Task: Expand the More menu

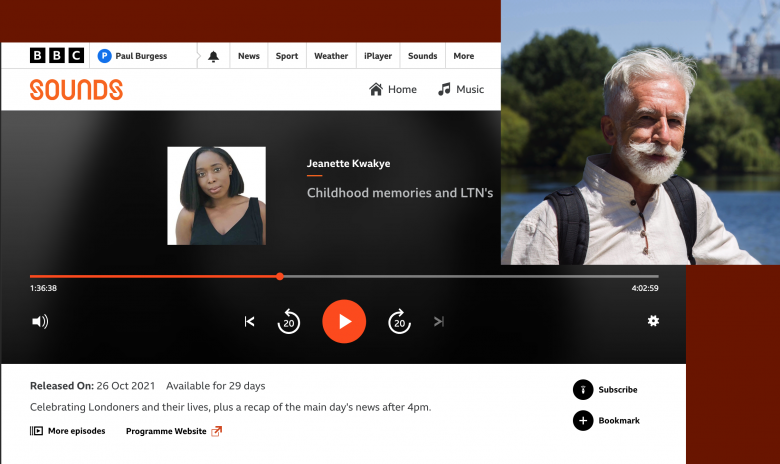Action: pyautogui.click(x=463, y=56)
